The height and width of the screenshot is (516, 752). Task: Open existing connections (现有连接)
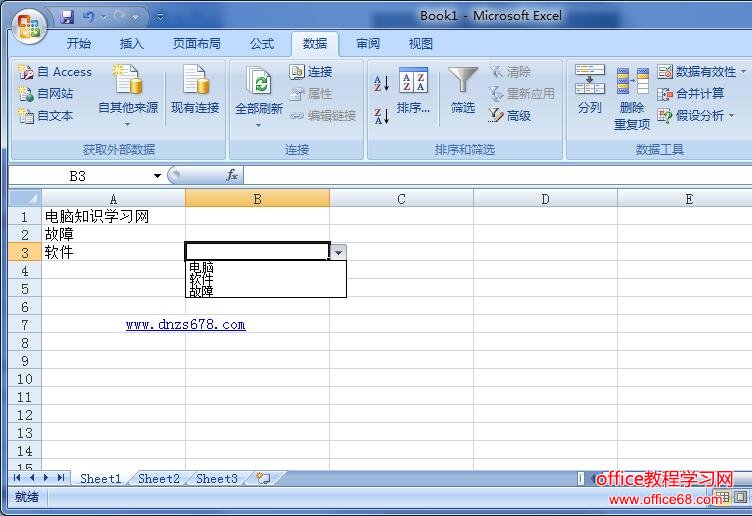[195, 90]
